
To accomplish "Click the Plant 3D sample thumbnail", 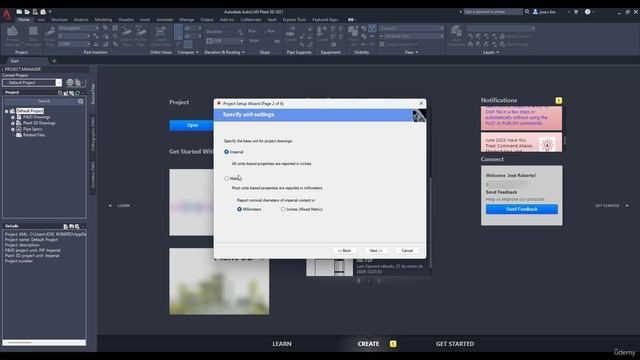I will (x=219, y=281).
